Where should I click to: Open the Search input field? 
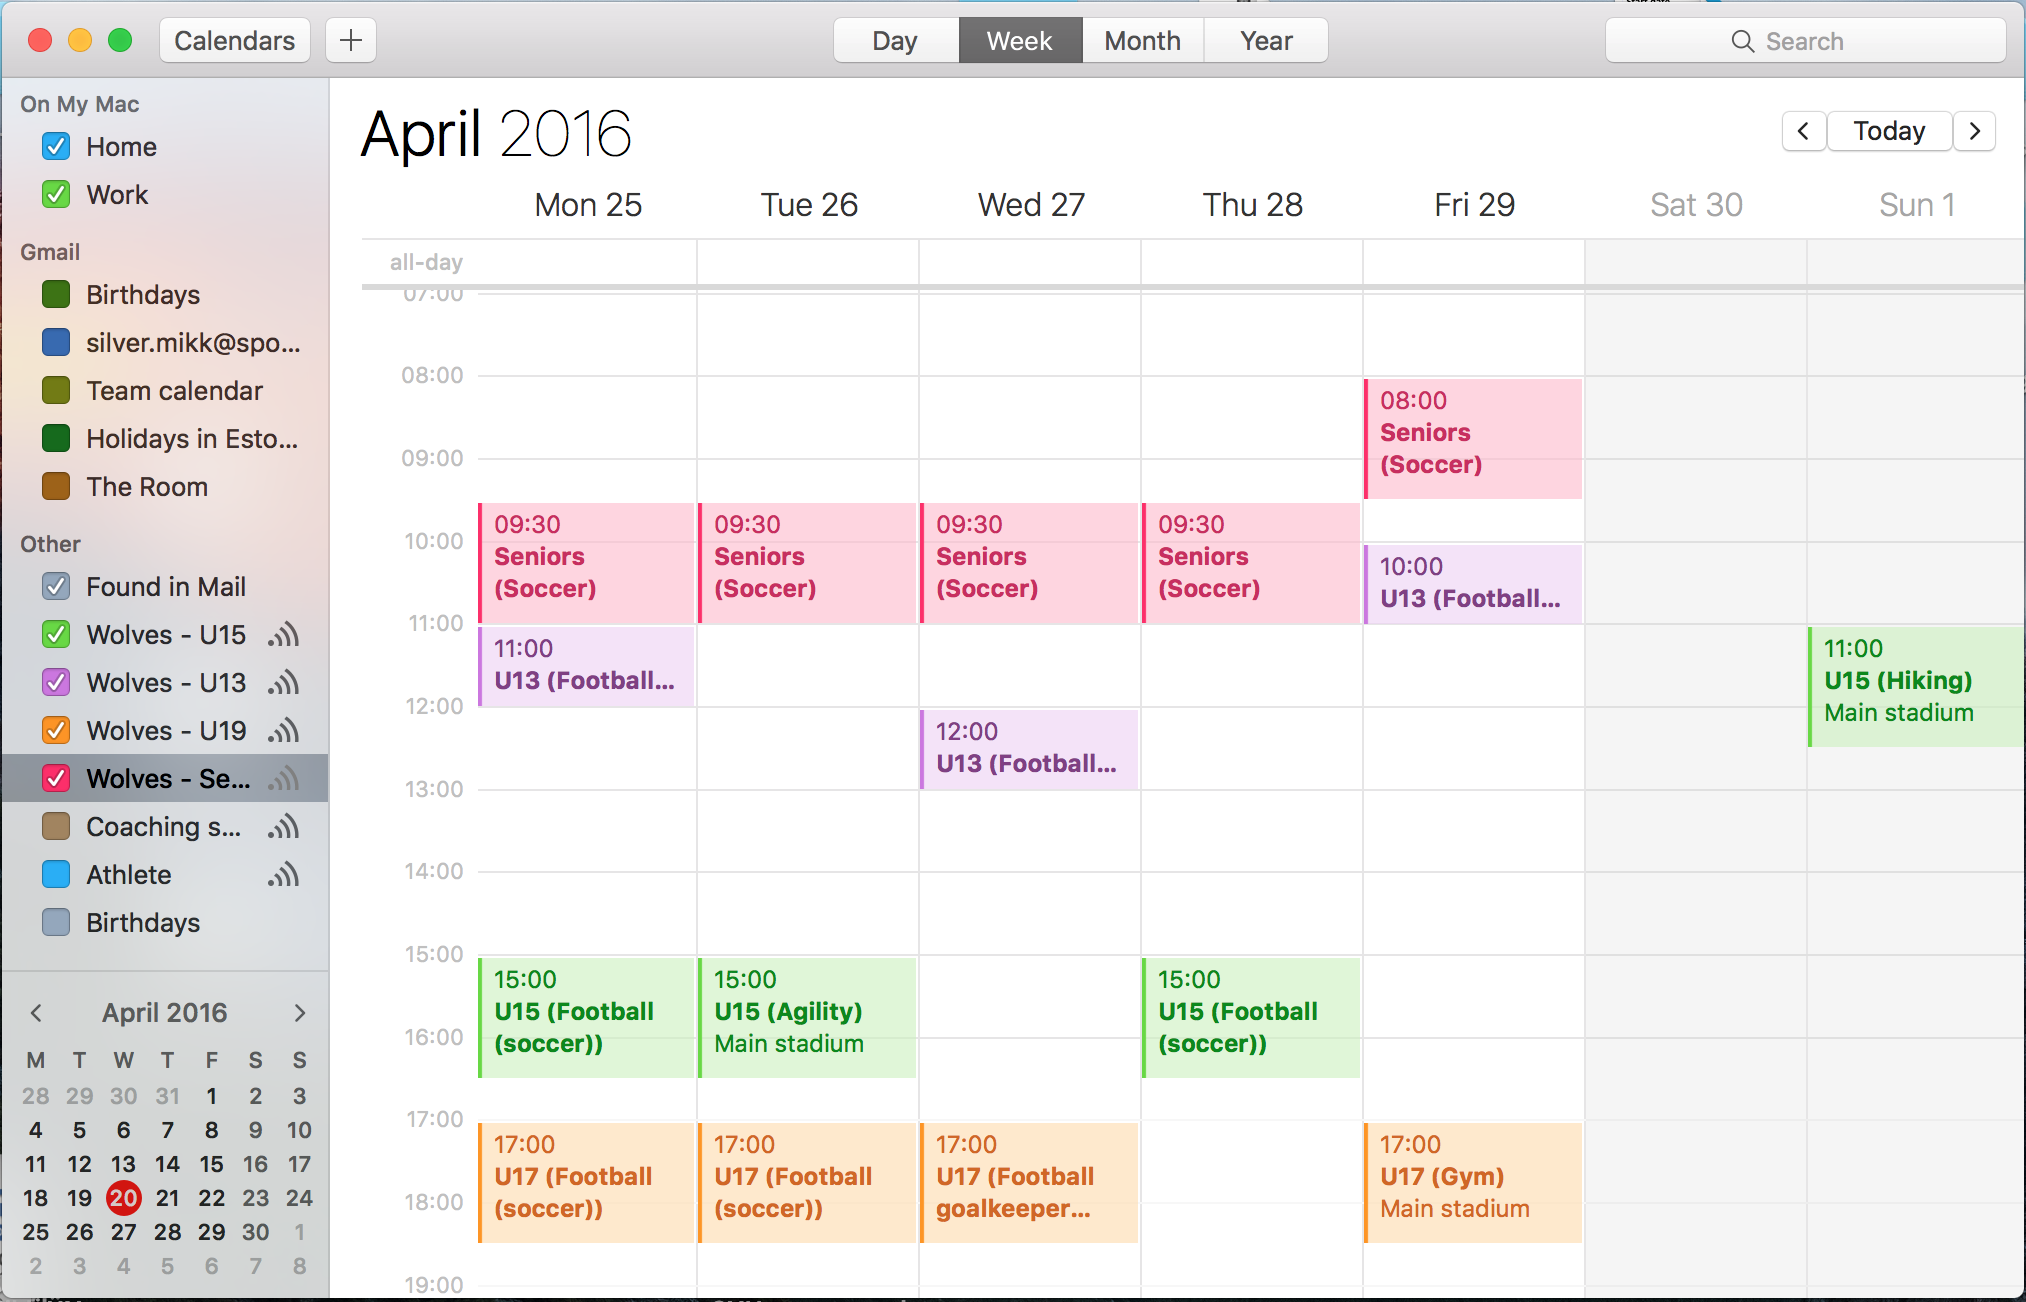point(1804,40)
